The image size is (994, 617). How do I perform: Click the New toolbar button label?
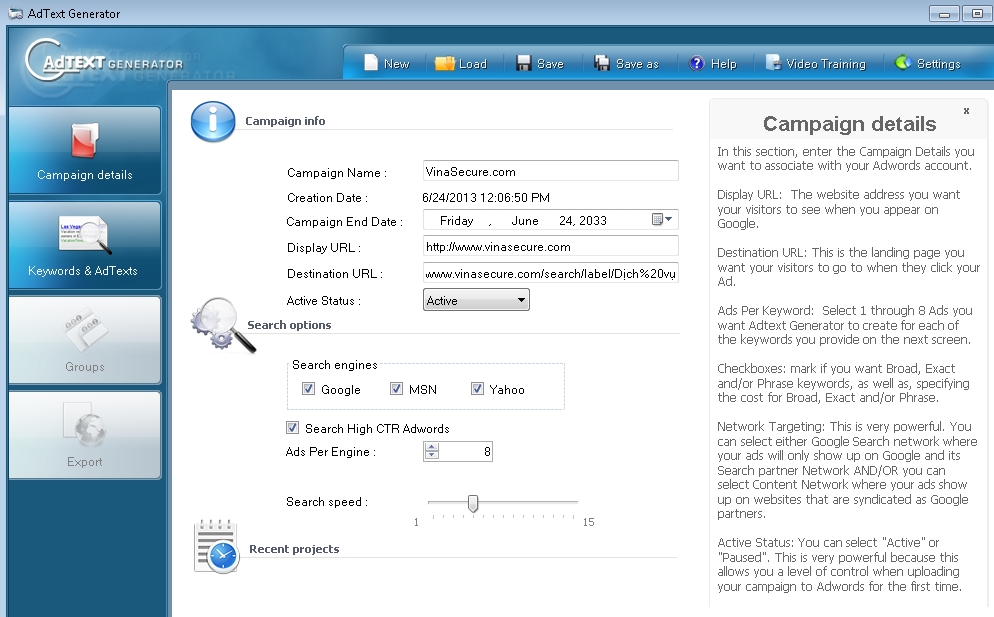(x=397, y=63)
